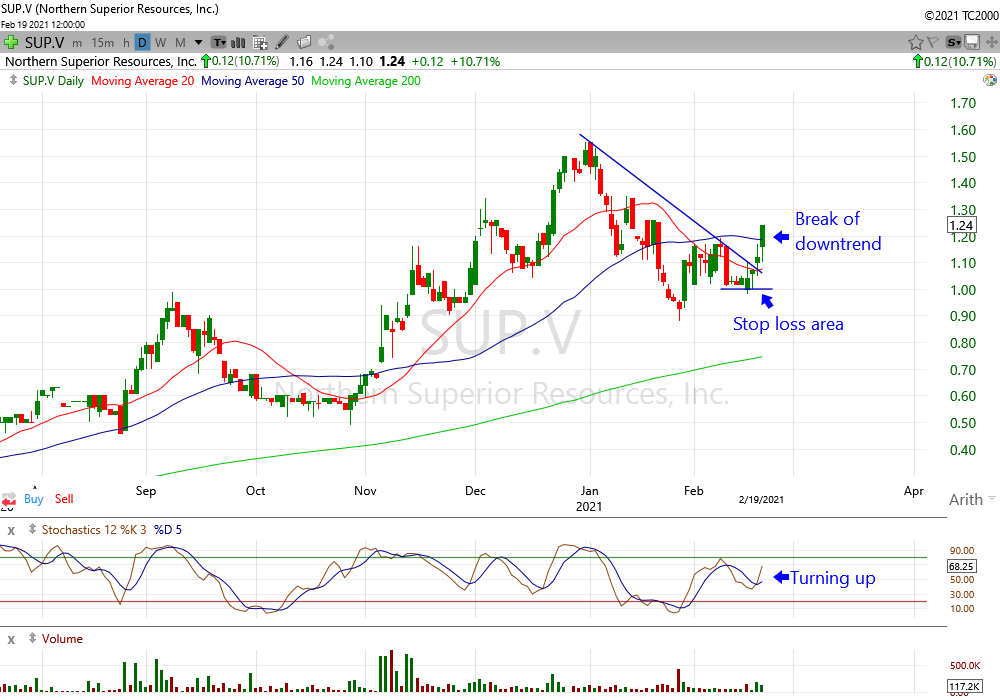Select the pencil drawing tools icon
This screenshot has height=700, width=1000.
(282, 42)
